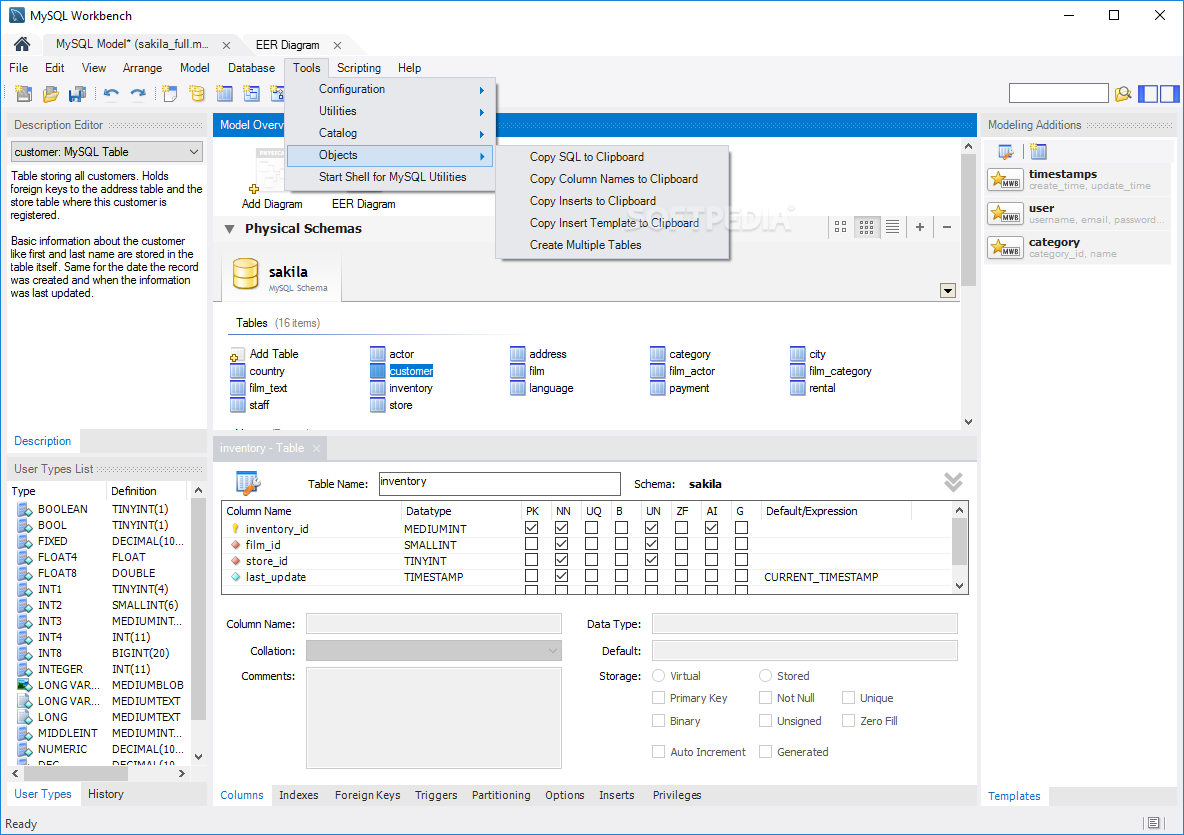Toggle UN checkbox for store_id column
Screen dimensions: 1184x835
coord(652,559)
